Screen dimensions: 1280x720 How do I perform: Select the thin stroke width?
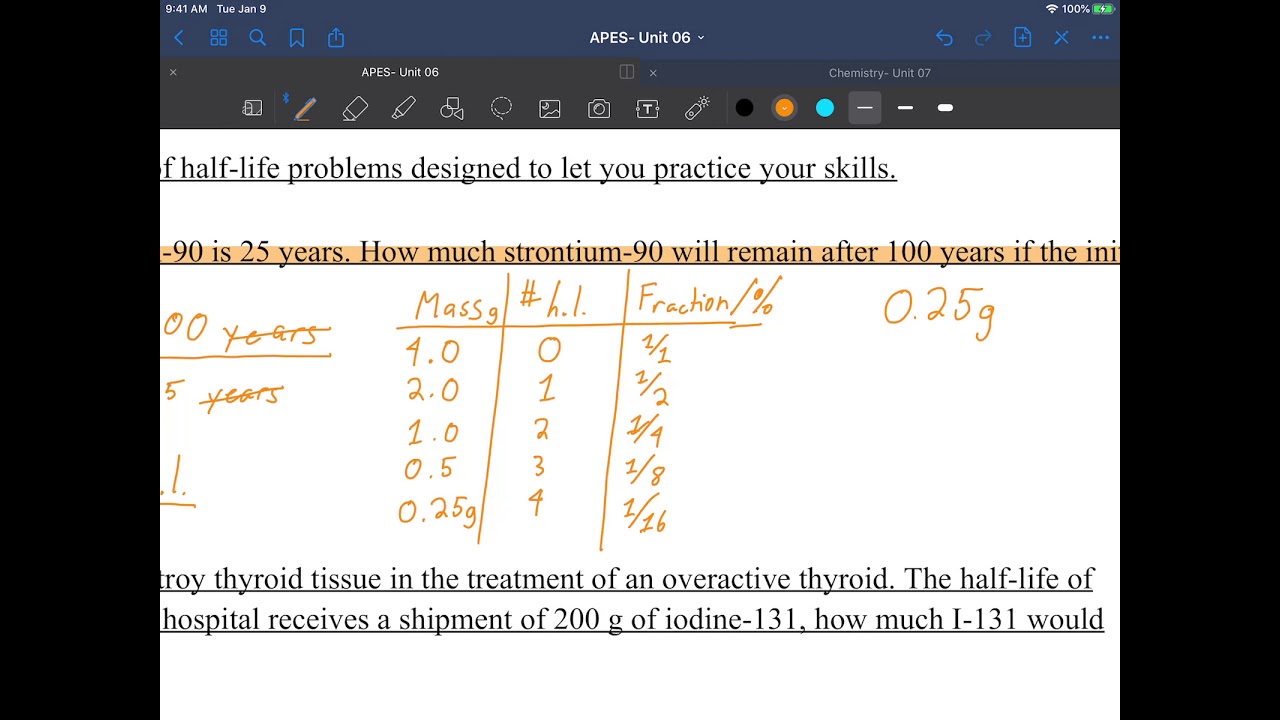(x=865, y=108)
